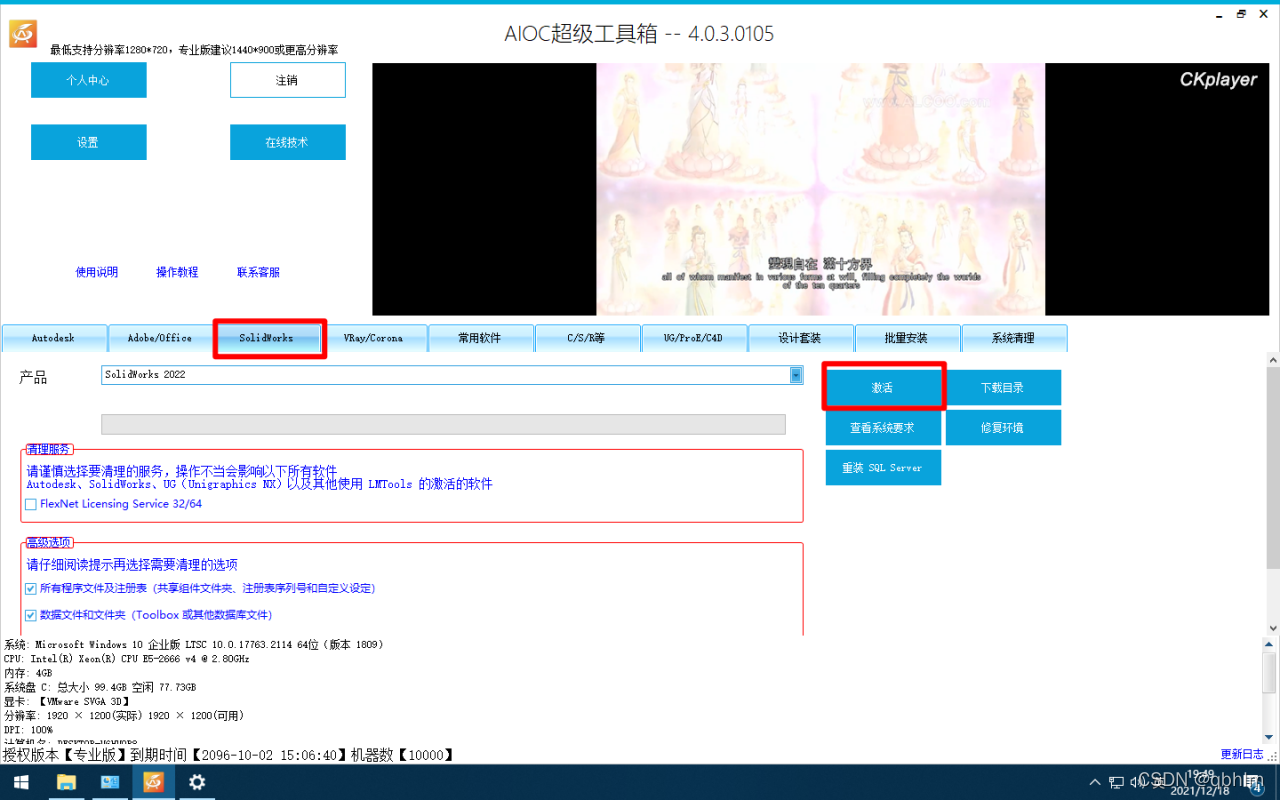
Task: Click the 个人中心 button
Action: tap(88, 80)
